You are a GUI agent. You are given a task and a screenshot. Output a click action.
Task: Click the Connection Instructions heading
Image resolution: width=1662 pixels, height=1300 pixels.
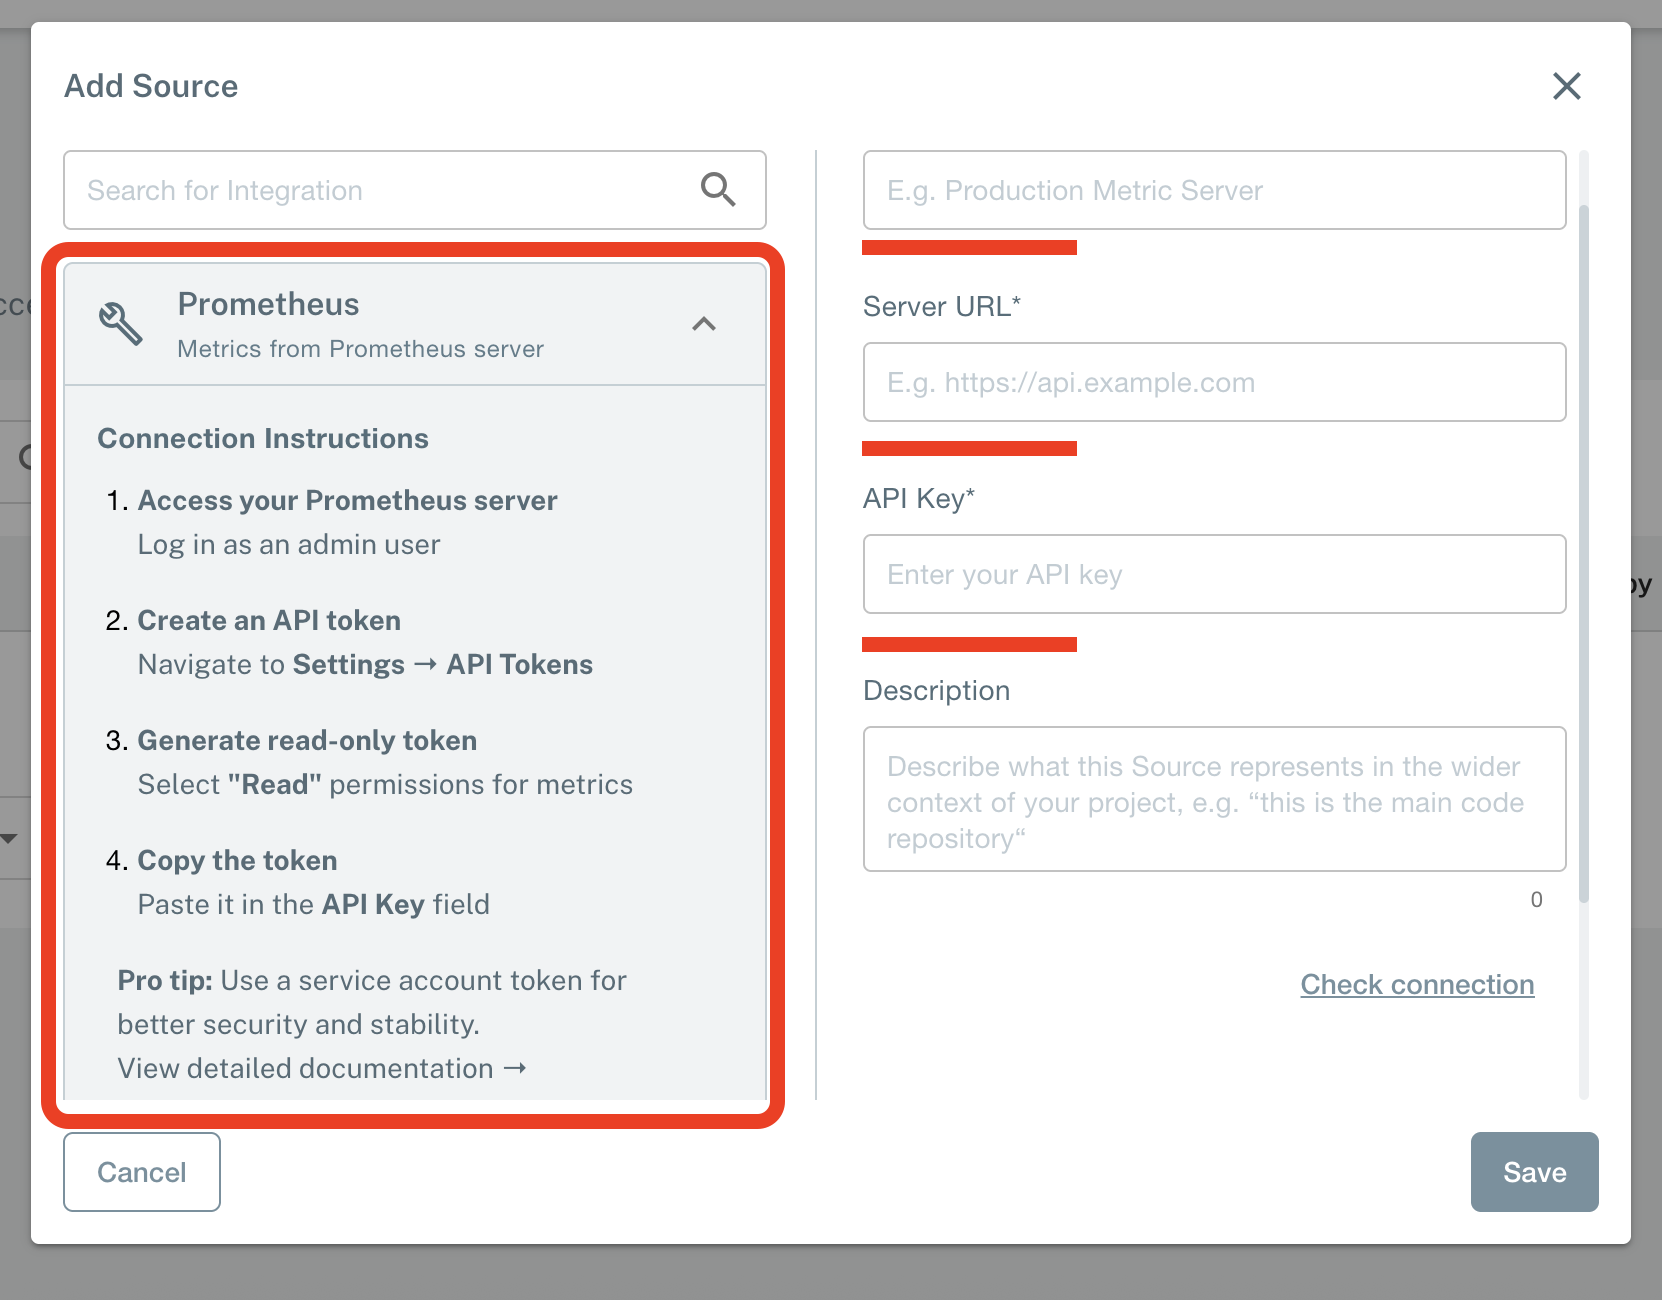click(x=263, y=438)
